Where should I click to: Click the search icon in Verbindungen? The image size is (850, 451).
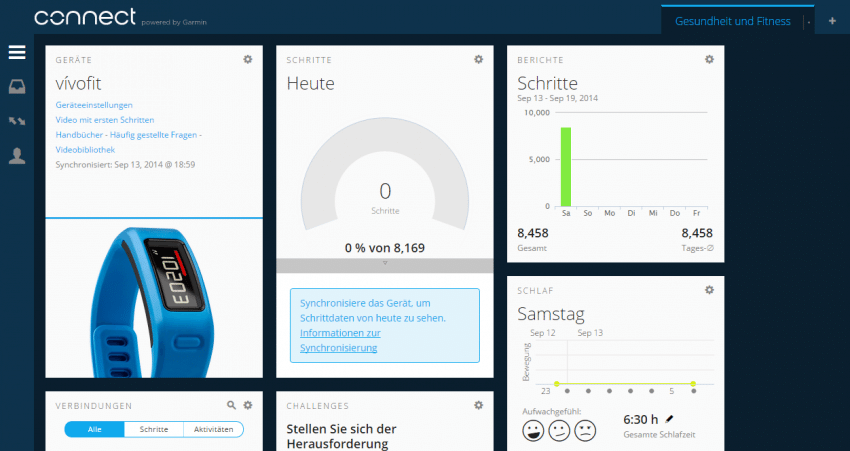click(x=232, y=405)
